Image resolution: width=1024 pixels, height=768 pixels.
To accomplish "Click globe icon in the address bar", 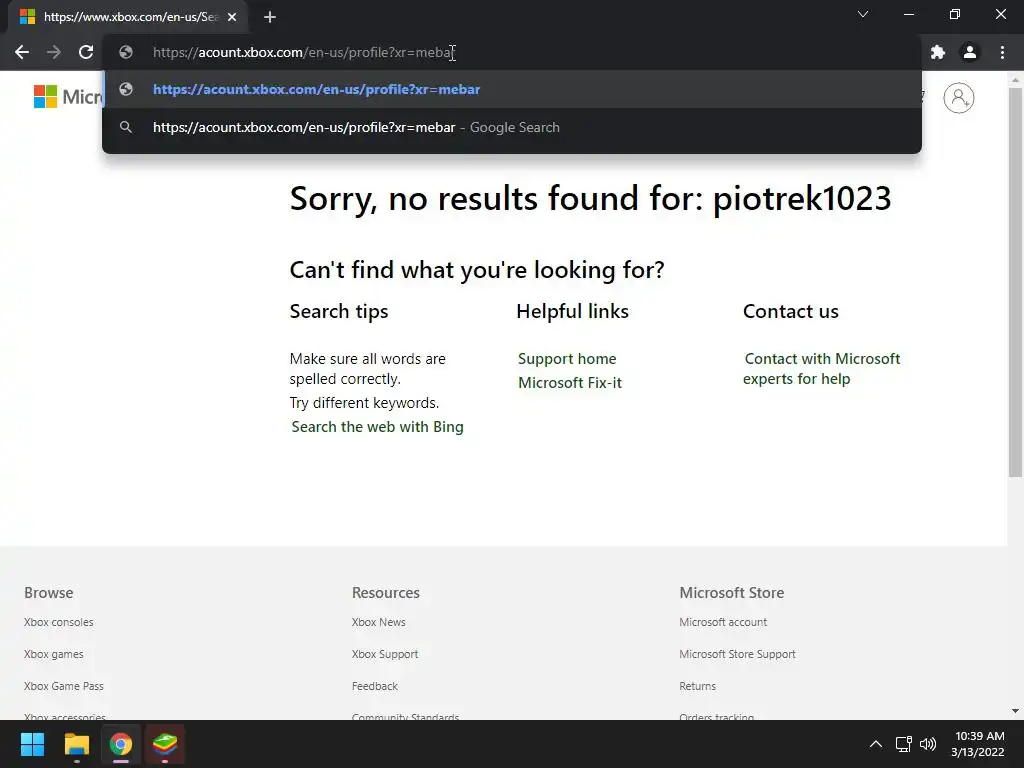I will (x=126, y=52).
